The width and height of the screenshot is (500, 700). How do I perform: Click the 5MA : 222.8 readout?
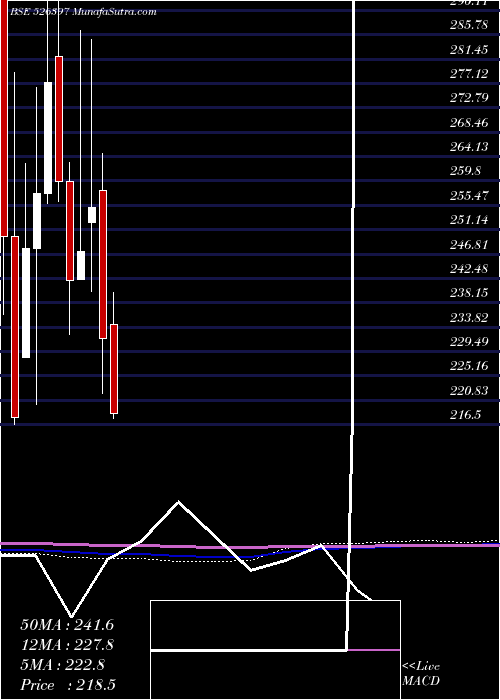63,665
